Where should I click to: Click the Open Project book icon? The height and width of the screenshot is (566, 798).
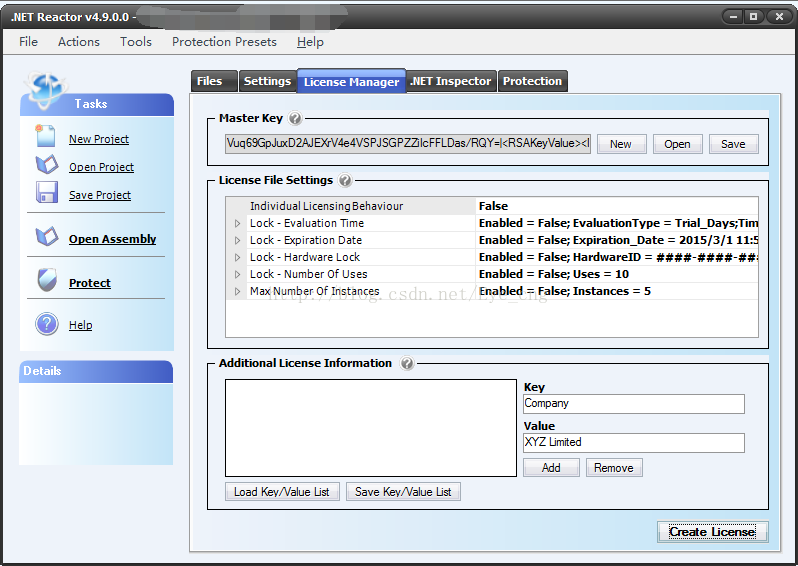click(47, 165)
